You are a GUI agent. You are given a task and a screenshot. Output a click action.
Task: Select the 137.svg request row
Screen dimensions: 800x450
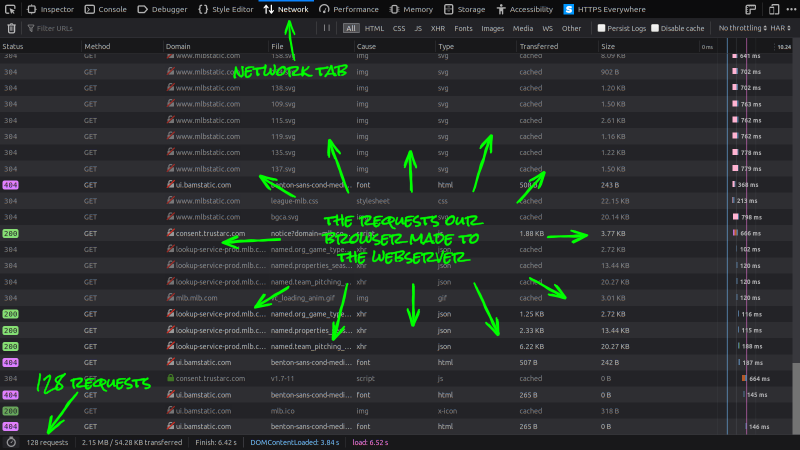[396, 169]
